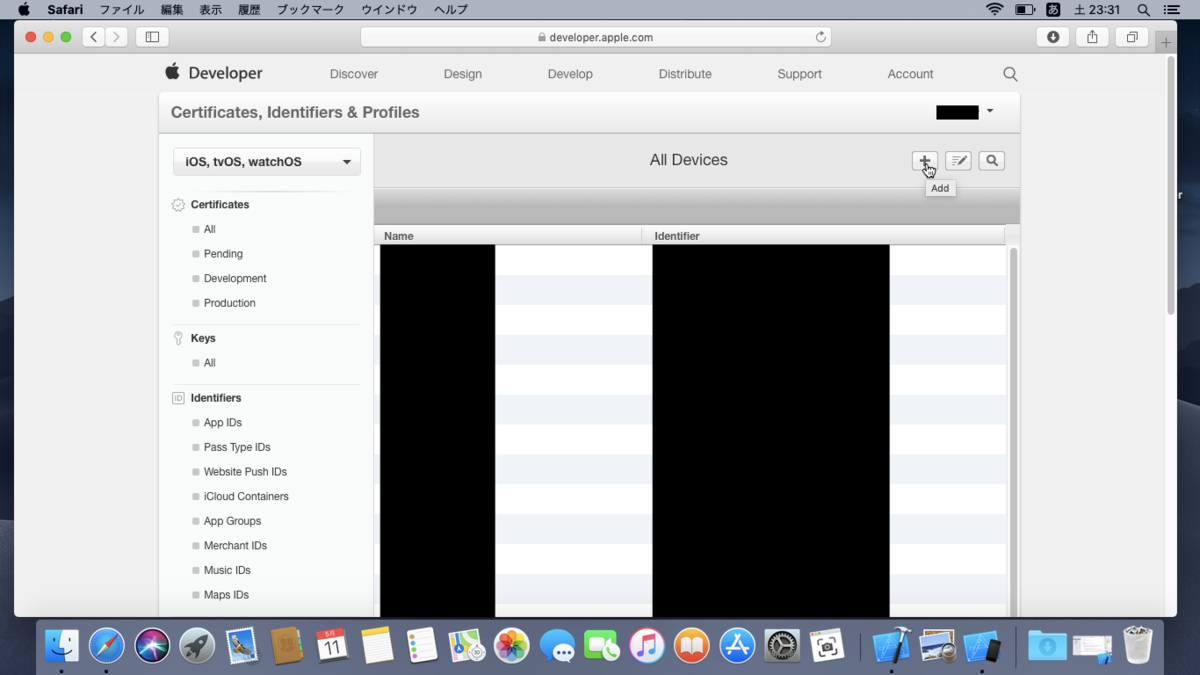Open Notification Center menu bar icon
Screen dimensions: 1200x675
tap(1172, 10)
